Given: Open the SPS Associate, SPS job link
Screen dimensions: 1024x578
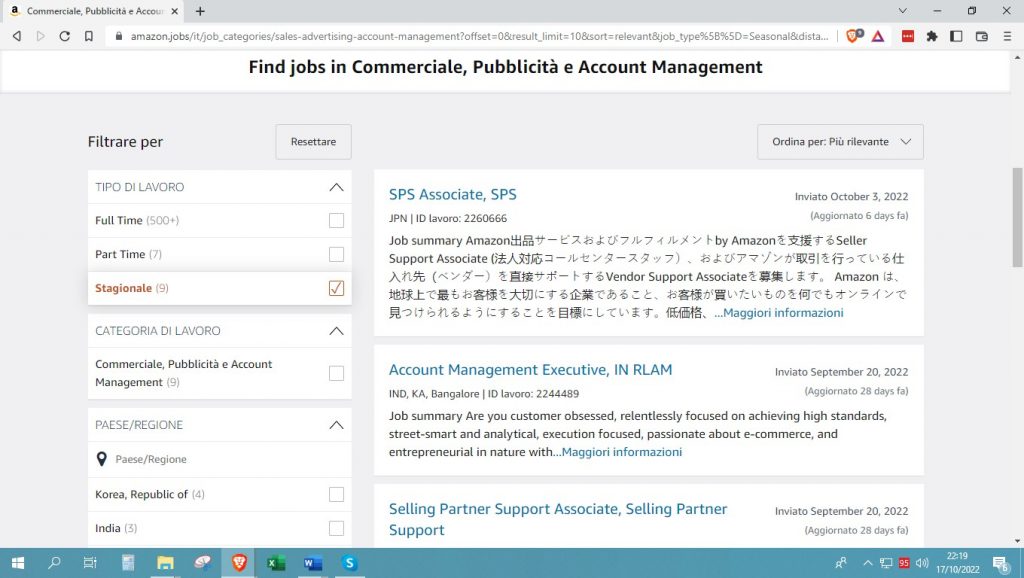Looking at the screenshot, I should pyautogui.click(x=452, y=194).
